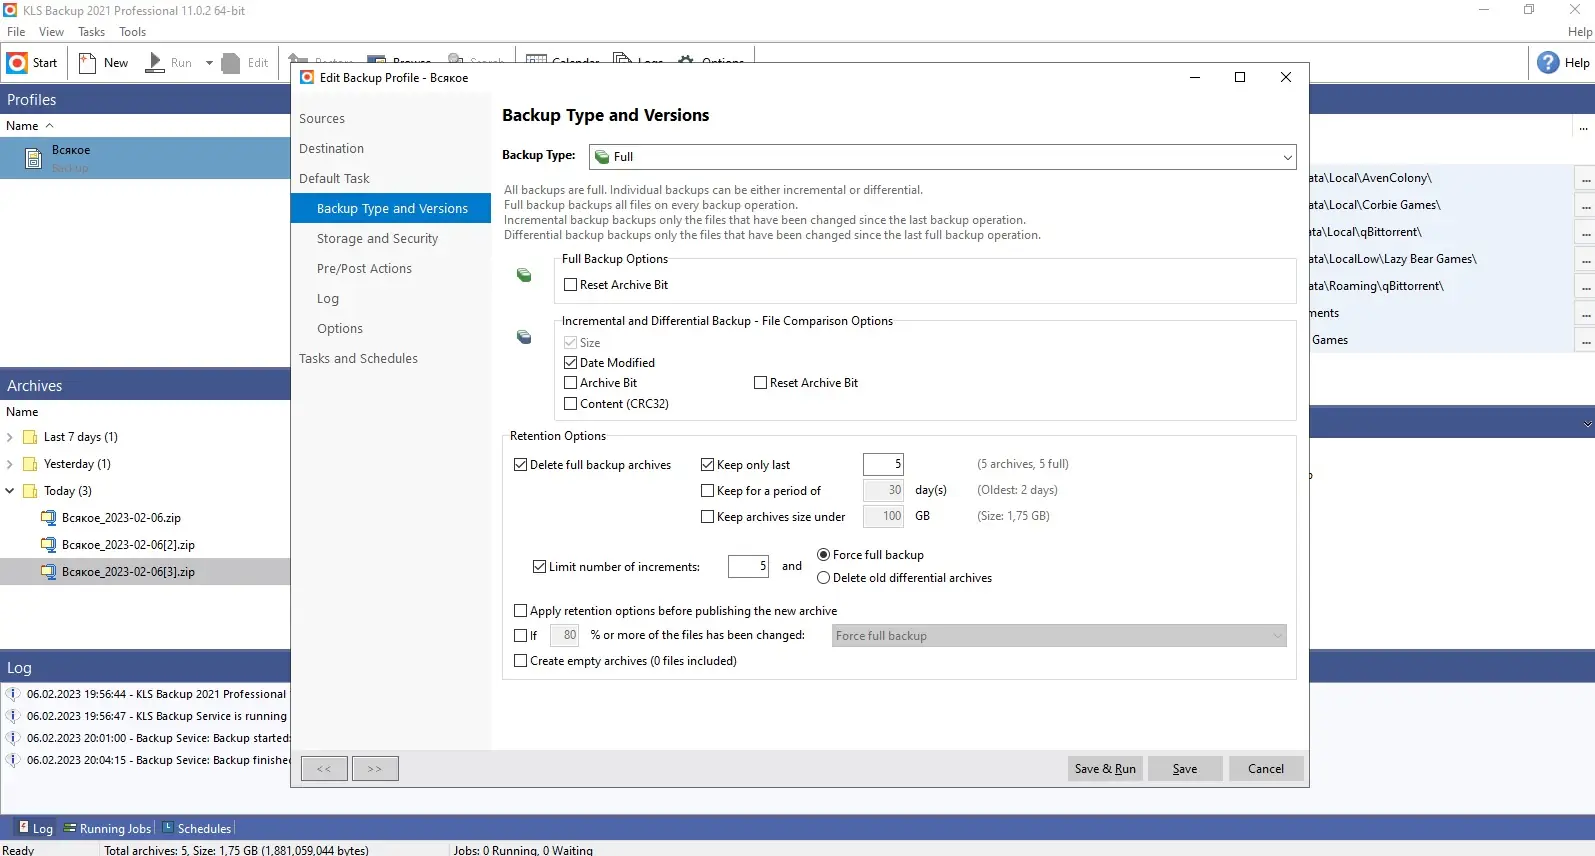Click the Help question mark icon

point(1548,63)
